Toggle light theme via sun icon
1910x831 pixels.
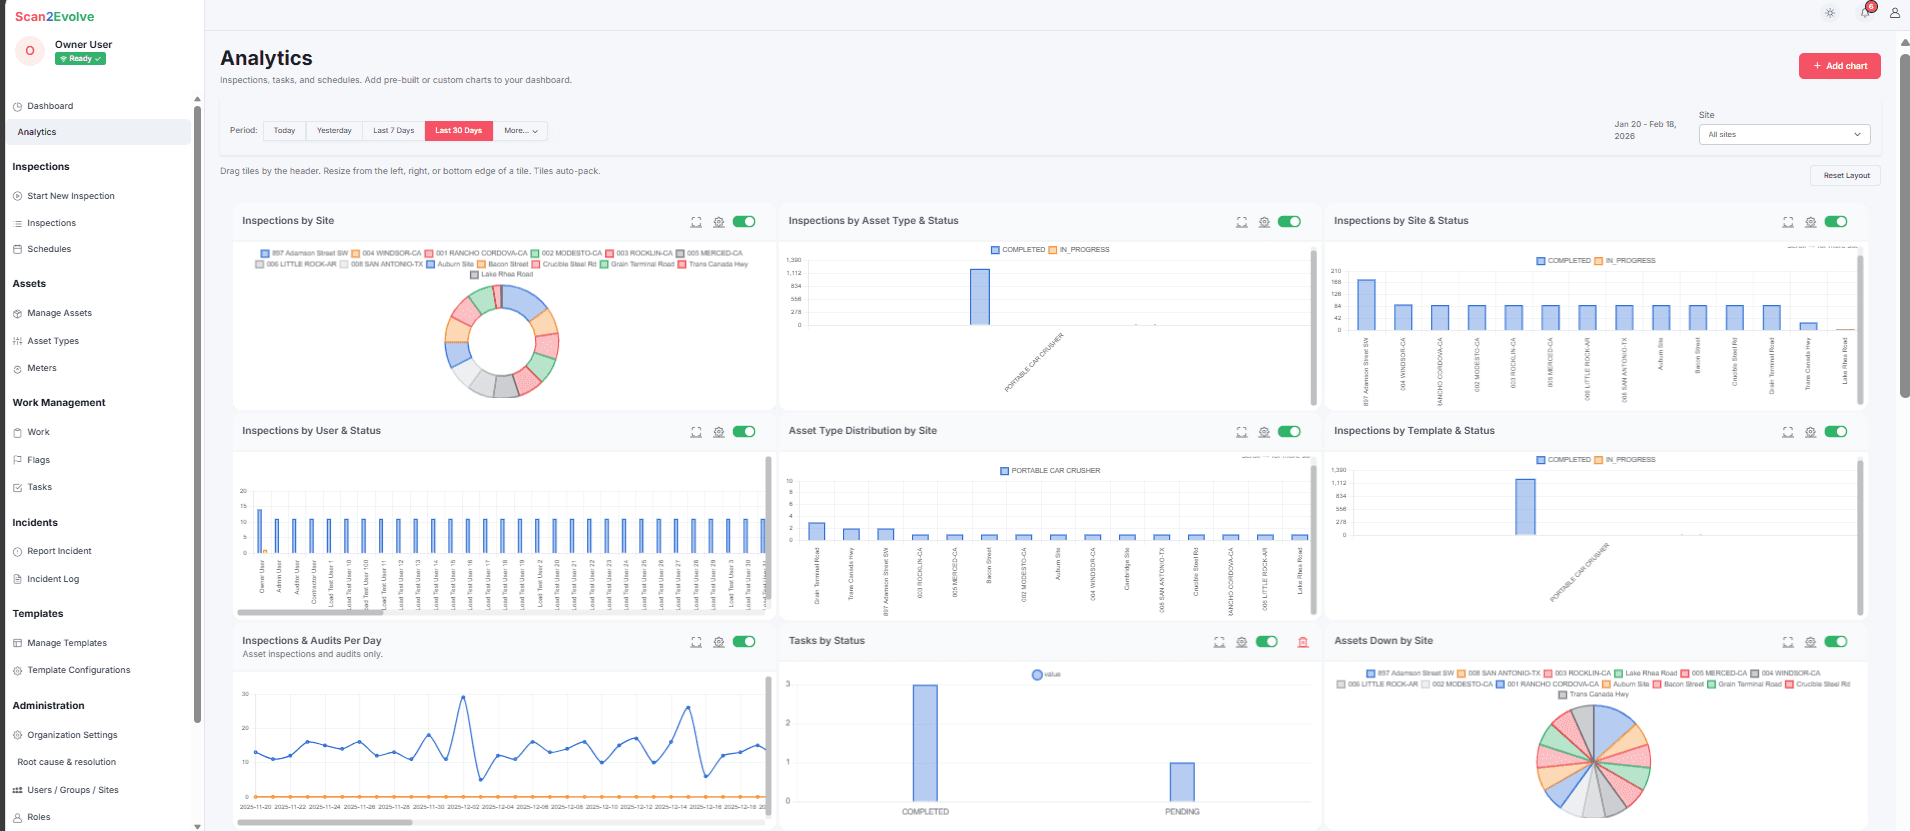point(1830,13)
